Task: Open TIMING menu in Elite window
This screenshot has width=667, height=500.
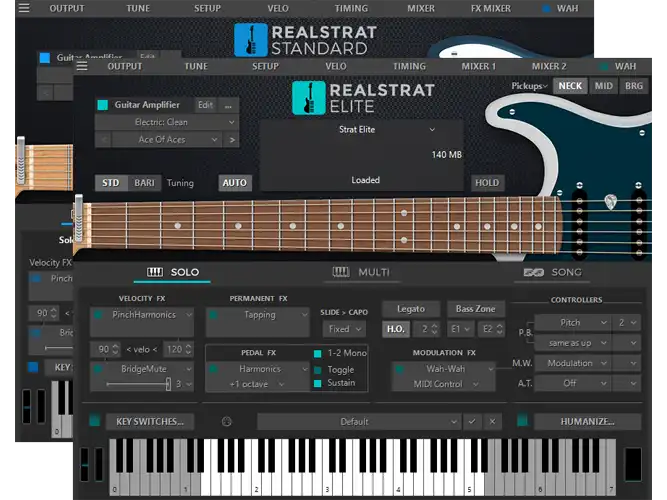Action: (409, 66)
